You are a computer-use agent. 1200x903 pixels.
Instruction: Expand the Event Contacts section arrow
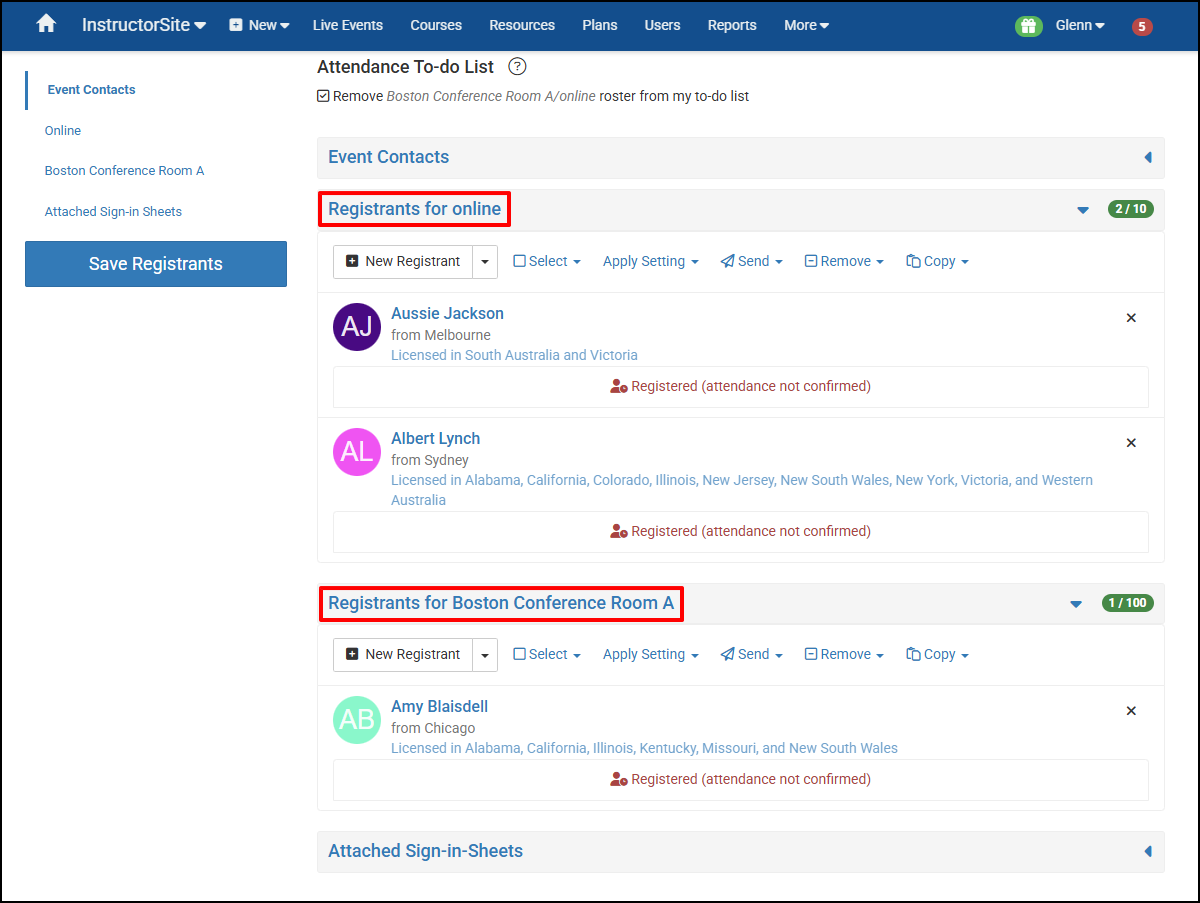coord(1147,157)
